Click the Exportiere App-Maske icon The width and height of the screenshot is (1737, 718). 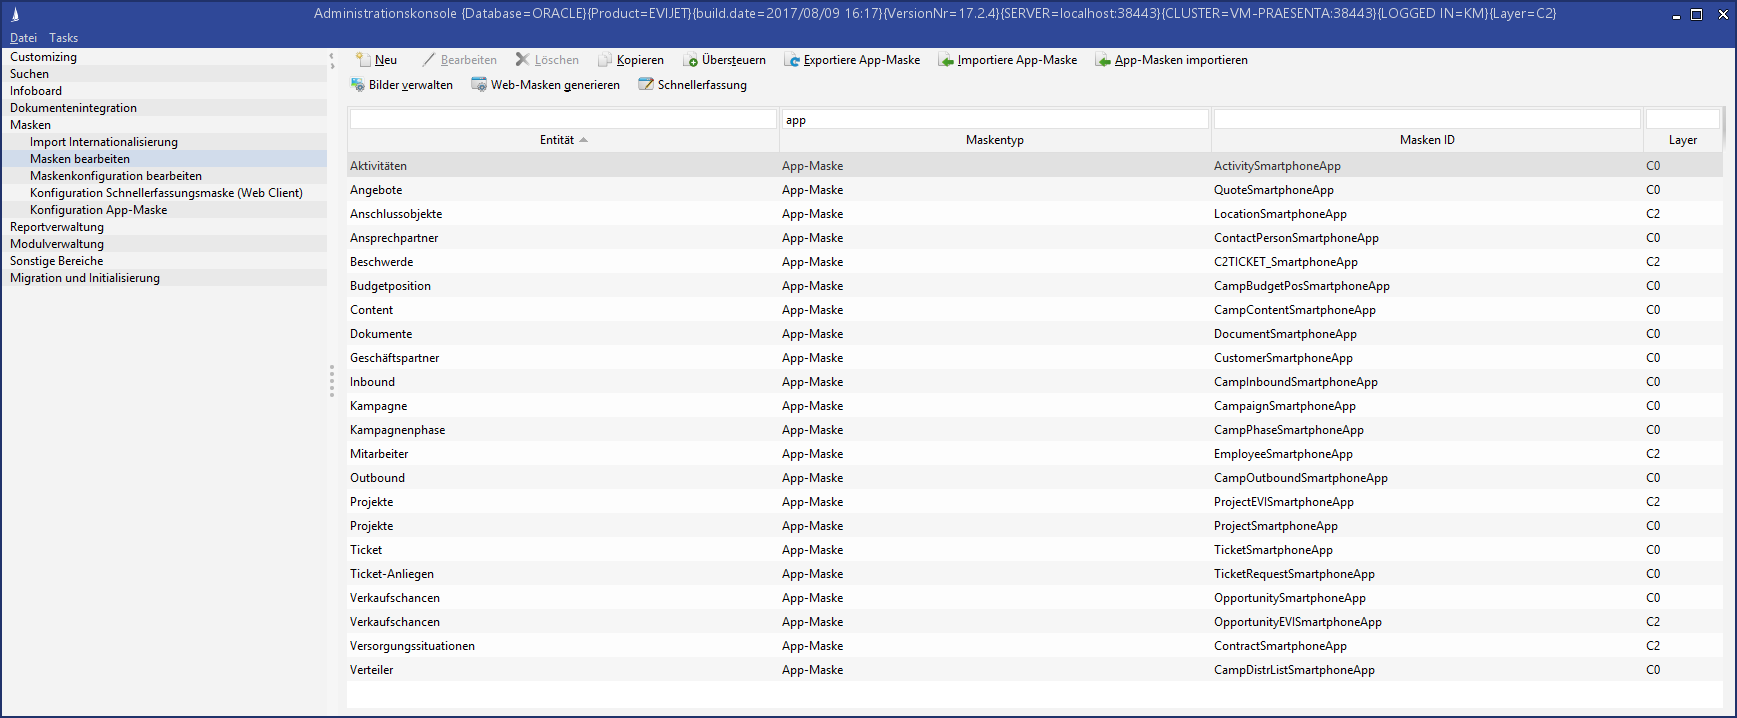point(792,60)
